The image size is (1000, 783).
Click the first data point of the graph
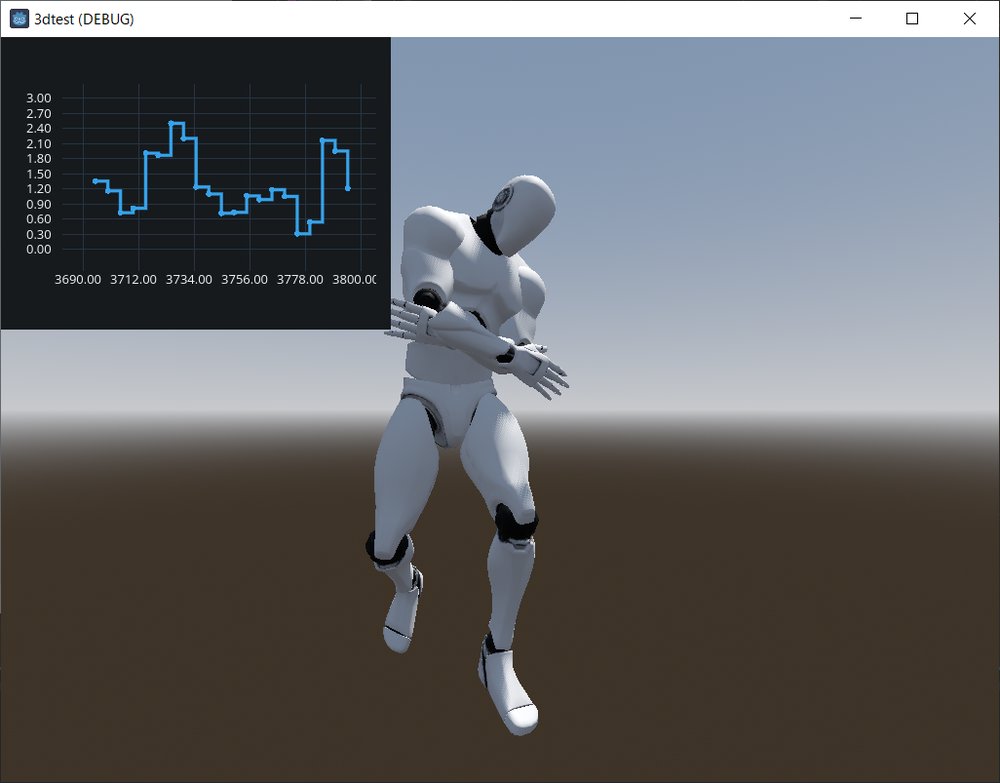click(95, 181)
